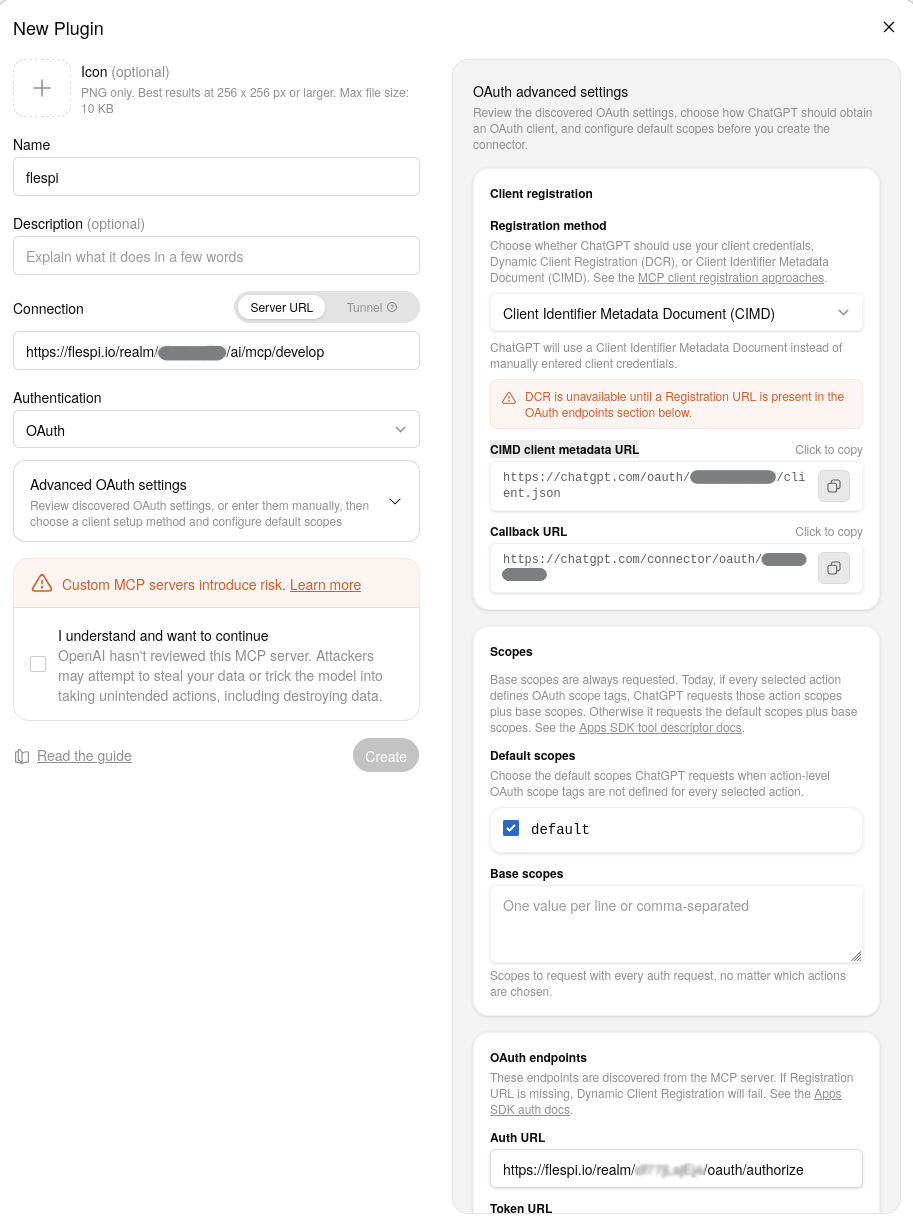Copy the Callback URL with copy icon
The width and height of the screenshot is (913, 1223).
(833, 568)
